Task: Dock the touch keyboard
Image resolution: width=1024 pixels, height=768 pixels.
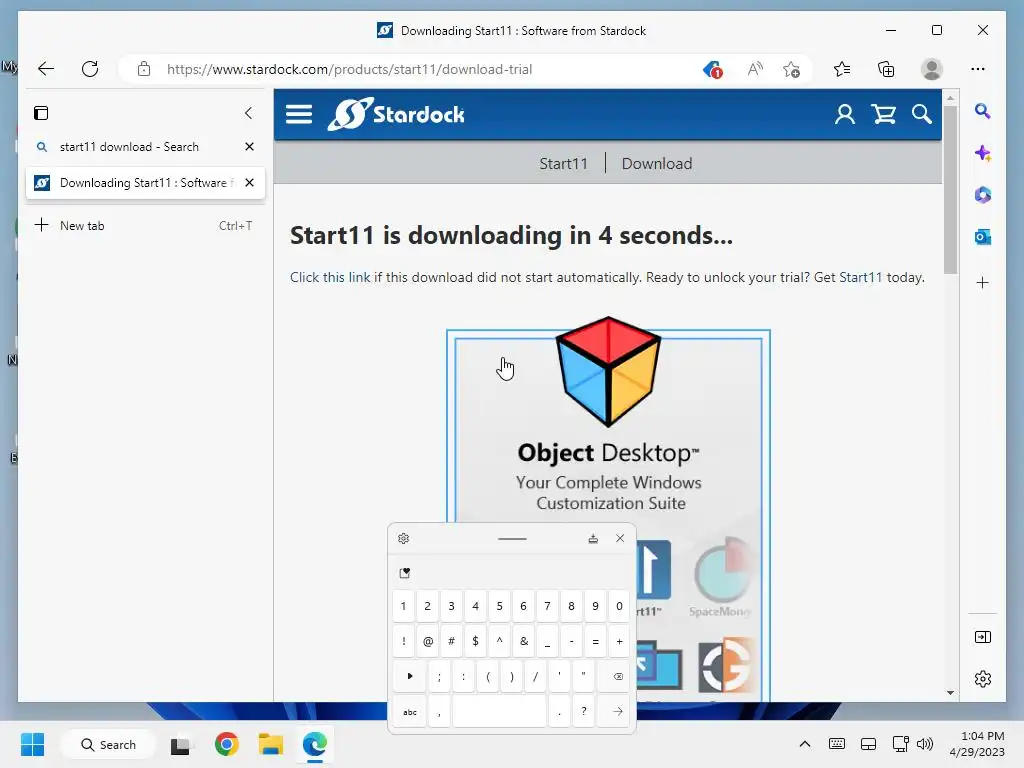Action: [593, 539]
